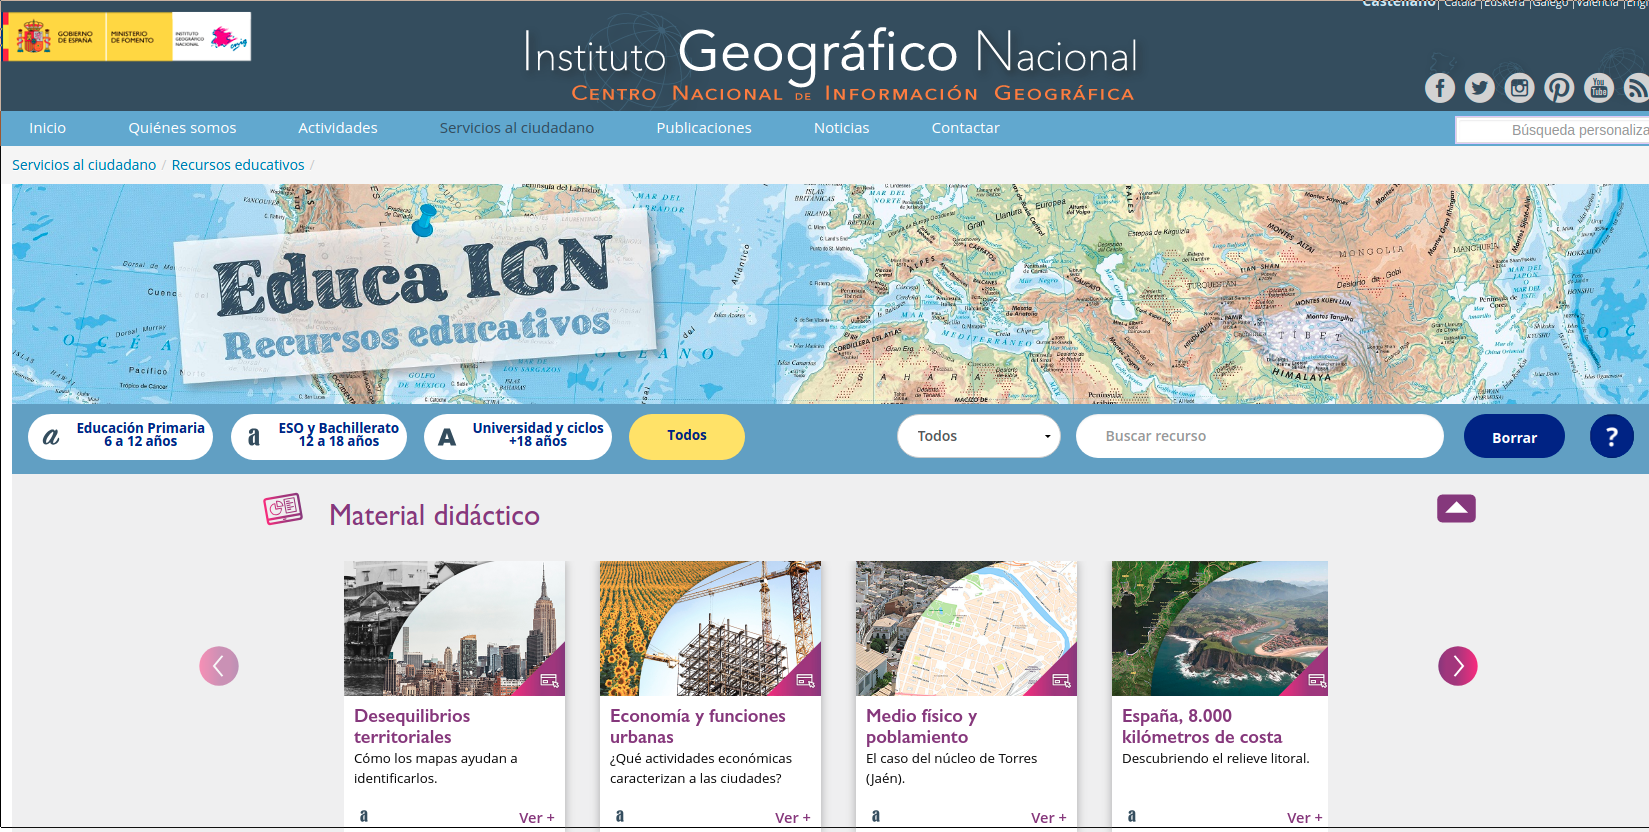
Task: Click the Instituto Geográfico Nacional small logo
Action: (x=211, y=38)
